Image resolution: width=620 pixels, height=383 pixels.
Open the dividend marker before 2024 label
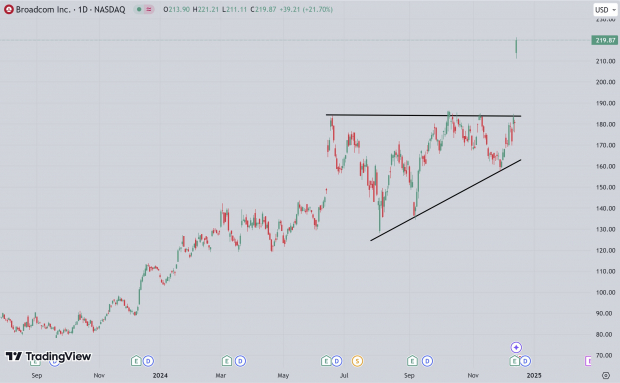(148, 361)
